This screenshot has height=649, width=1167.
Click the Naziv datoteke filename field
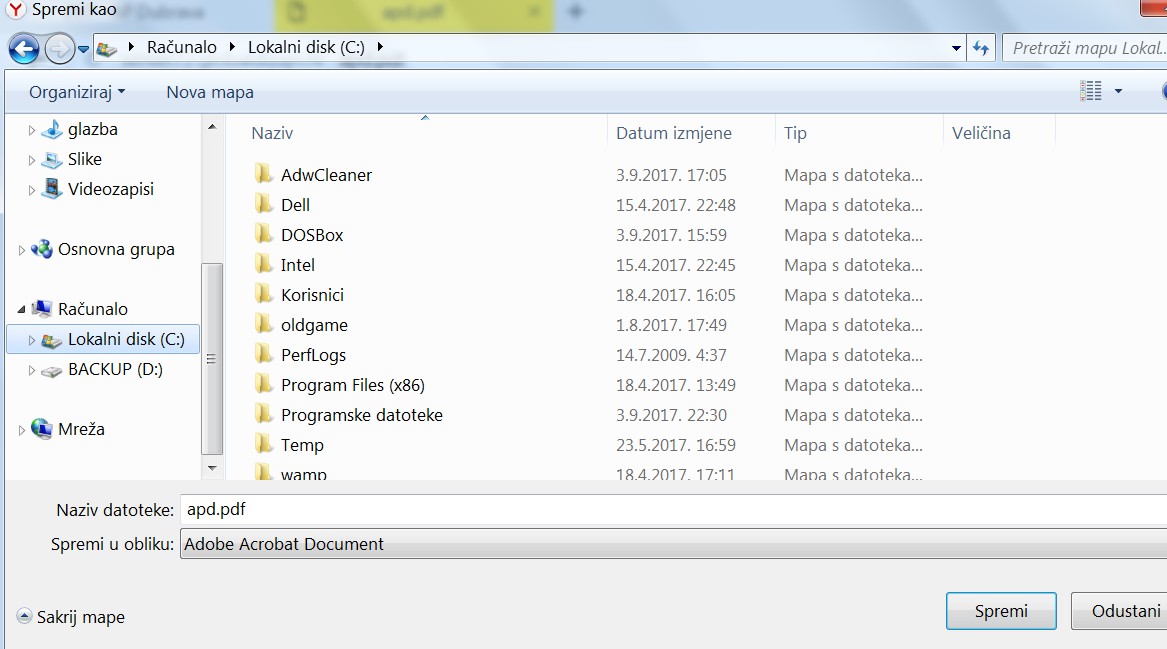click(672, 510)
